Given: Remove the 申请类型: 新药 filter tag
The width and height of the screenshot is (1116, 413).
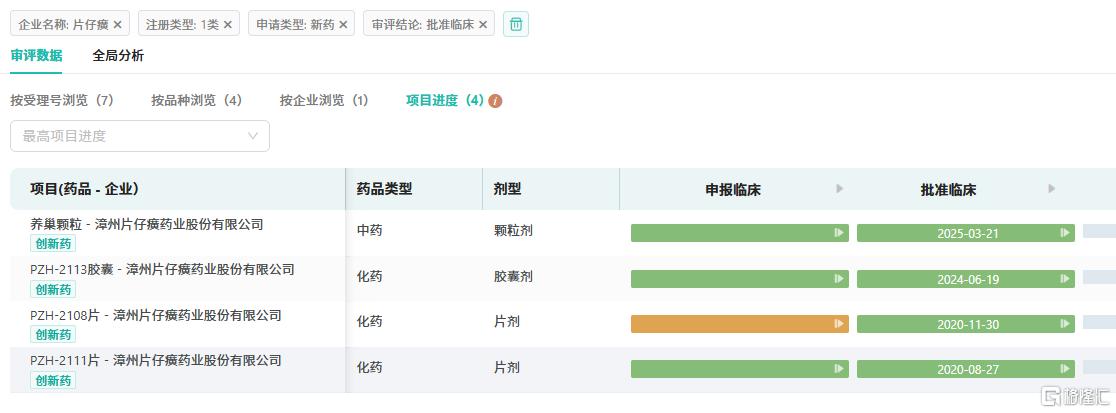Looking at the screenshot, I should click(343, 24).
